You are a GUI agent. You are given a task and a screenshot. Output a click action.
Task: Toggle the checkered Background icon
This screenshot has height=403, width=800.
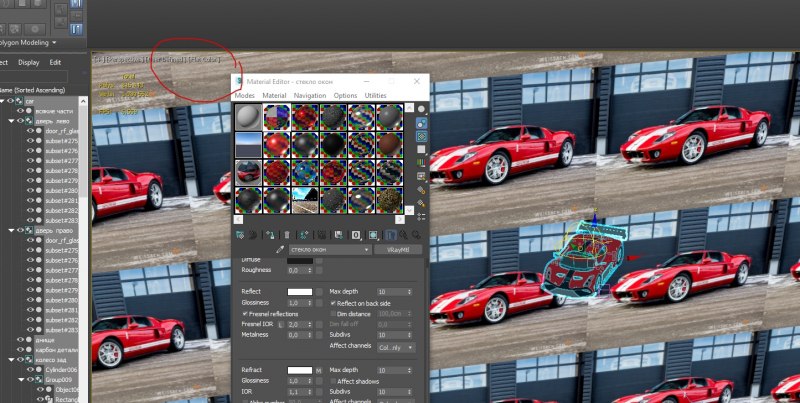421,136
